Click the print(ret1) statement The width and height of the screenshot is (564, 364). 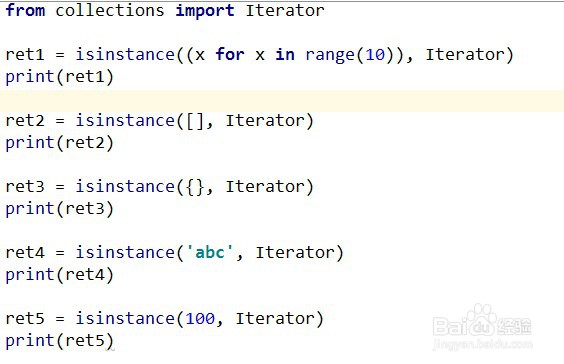pos(60,77)
